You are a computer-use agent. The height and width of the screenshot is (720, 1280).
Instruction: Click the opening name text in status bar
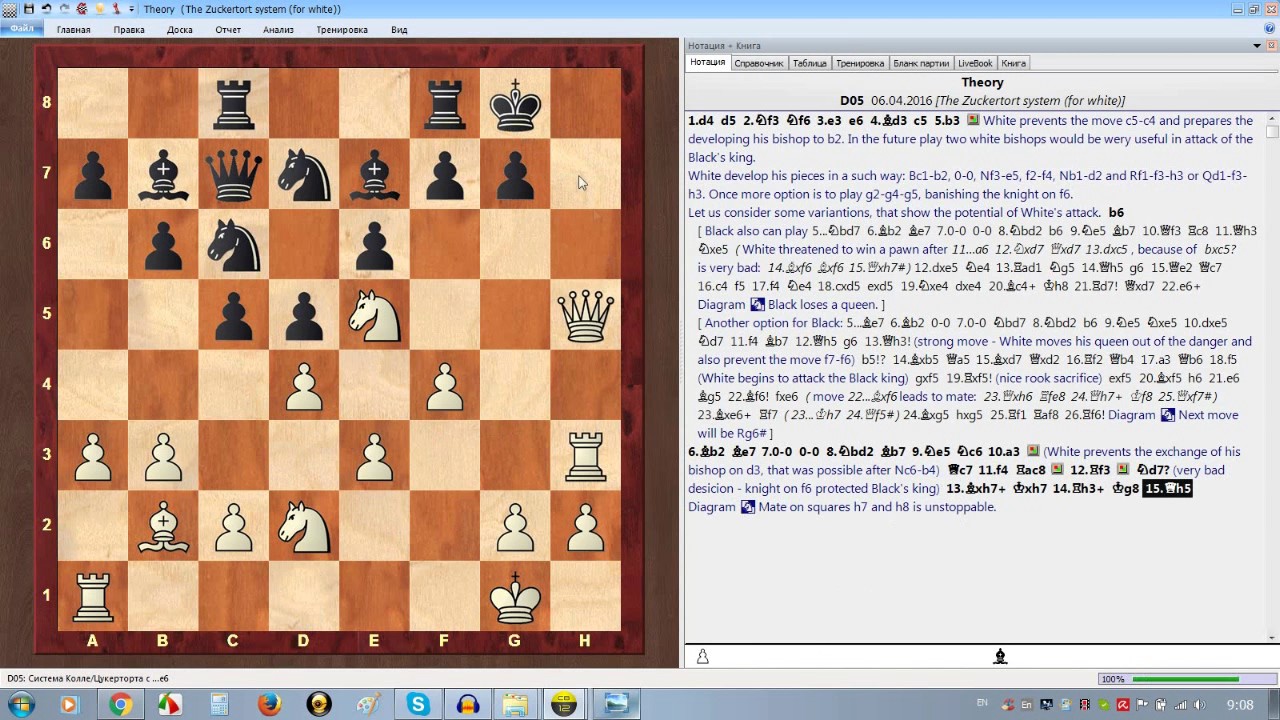click(88, 679)
